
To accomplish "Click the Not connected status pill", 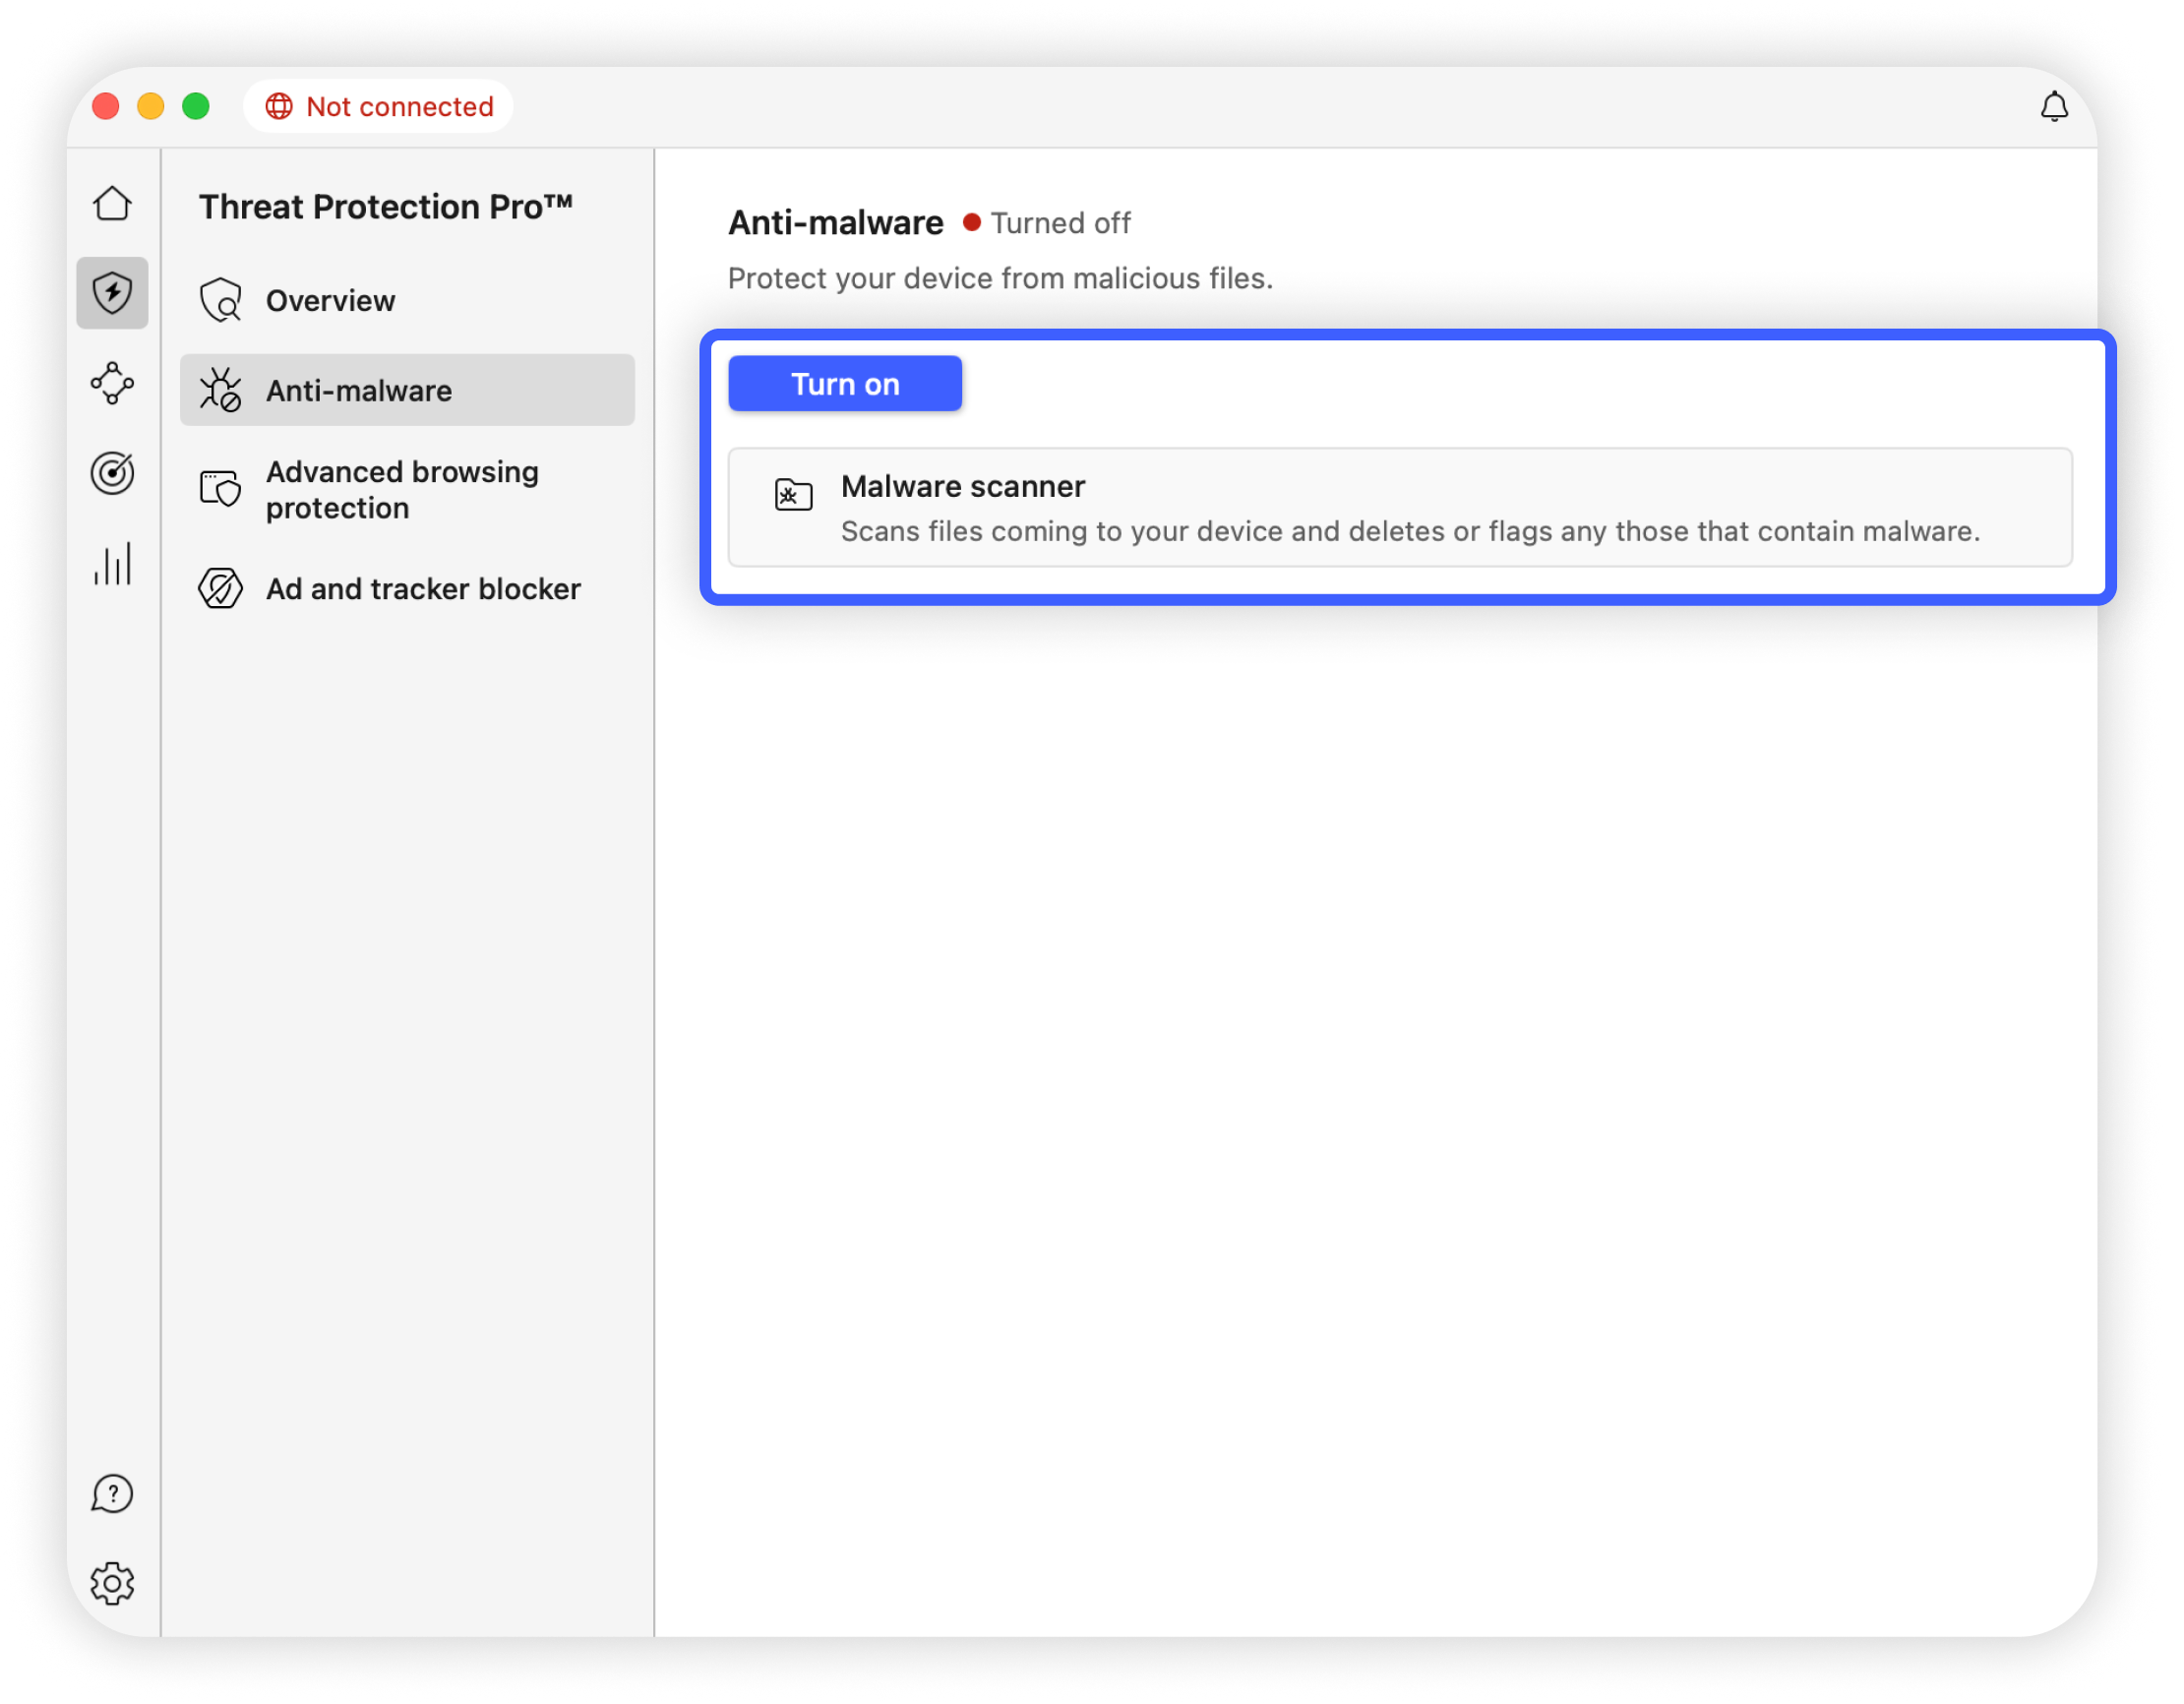I will coord(379,106).
